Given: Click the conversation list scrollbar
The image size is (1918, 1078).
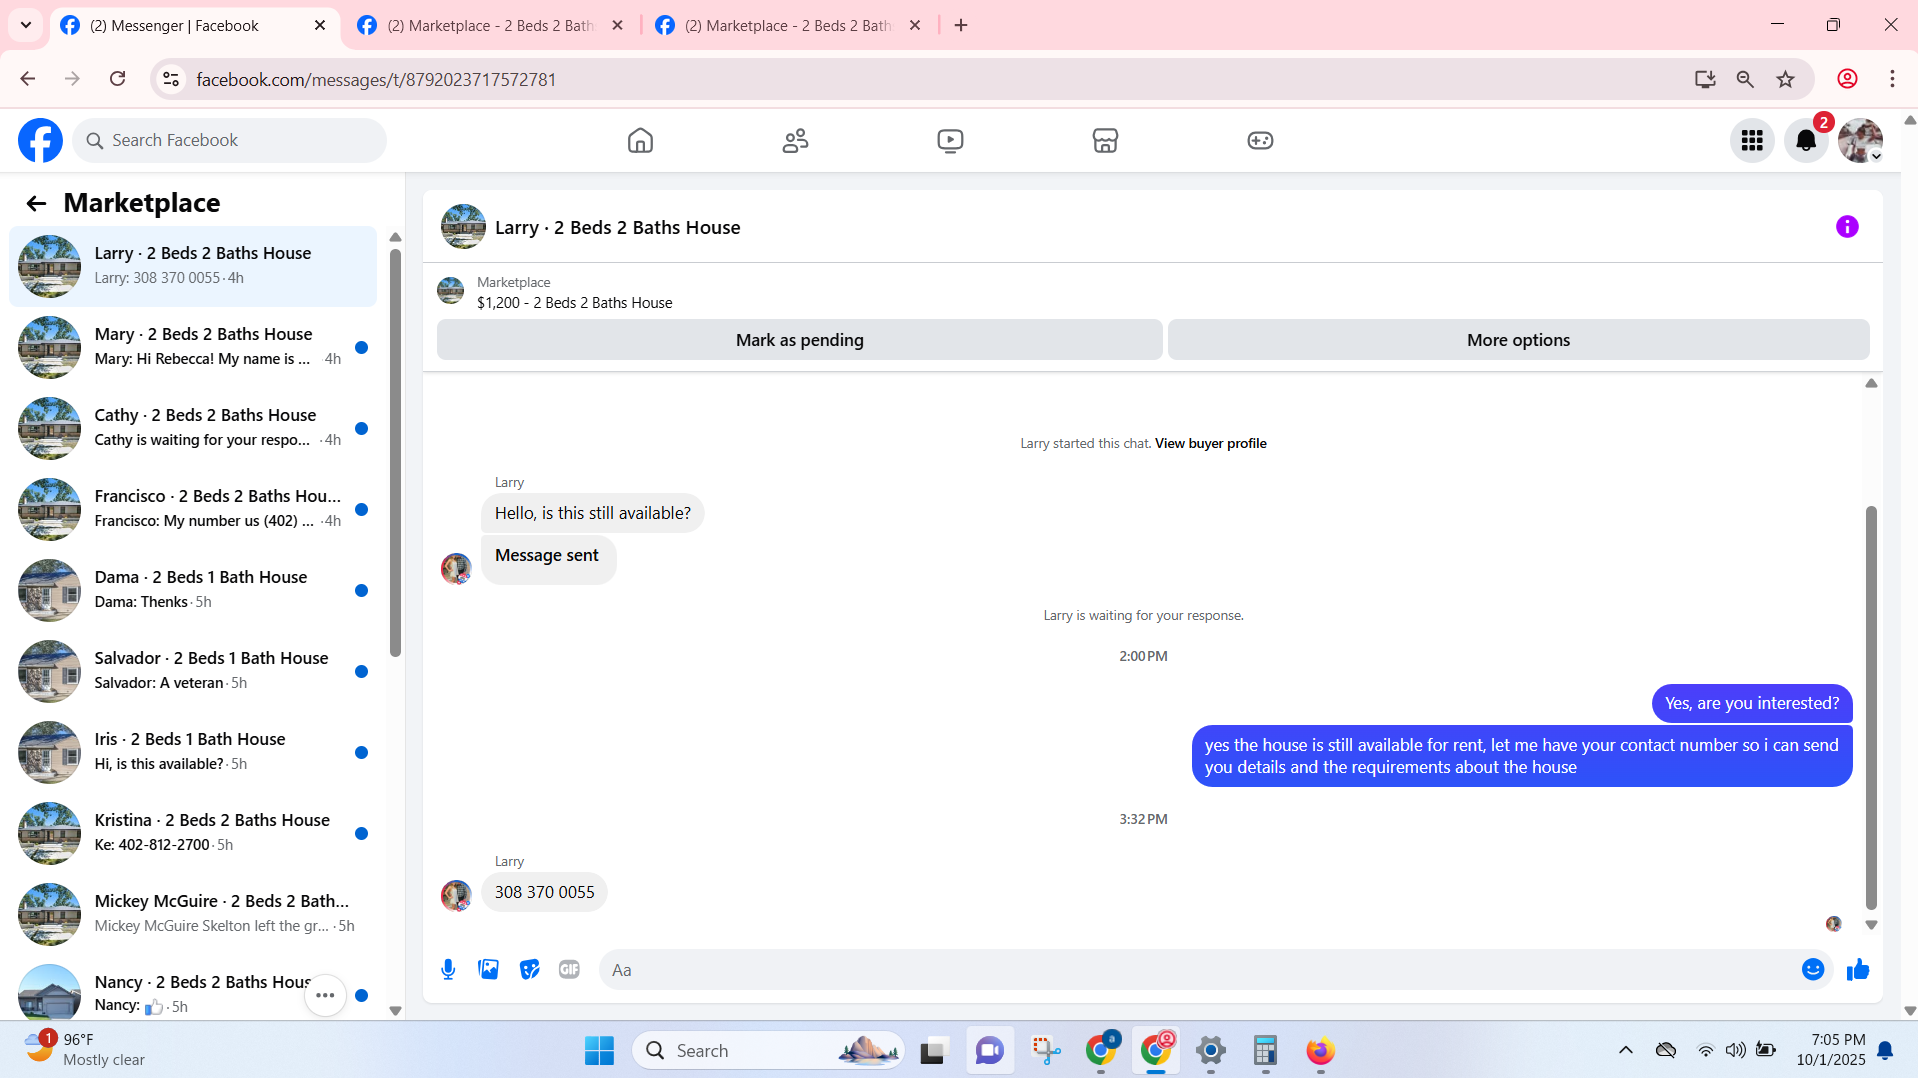Looking at the screenshot, I should tap(395, 452).
